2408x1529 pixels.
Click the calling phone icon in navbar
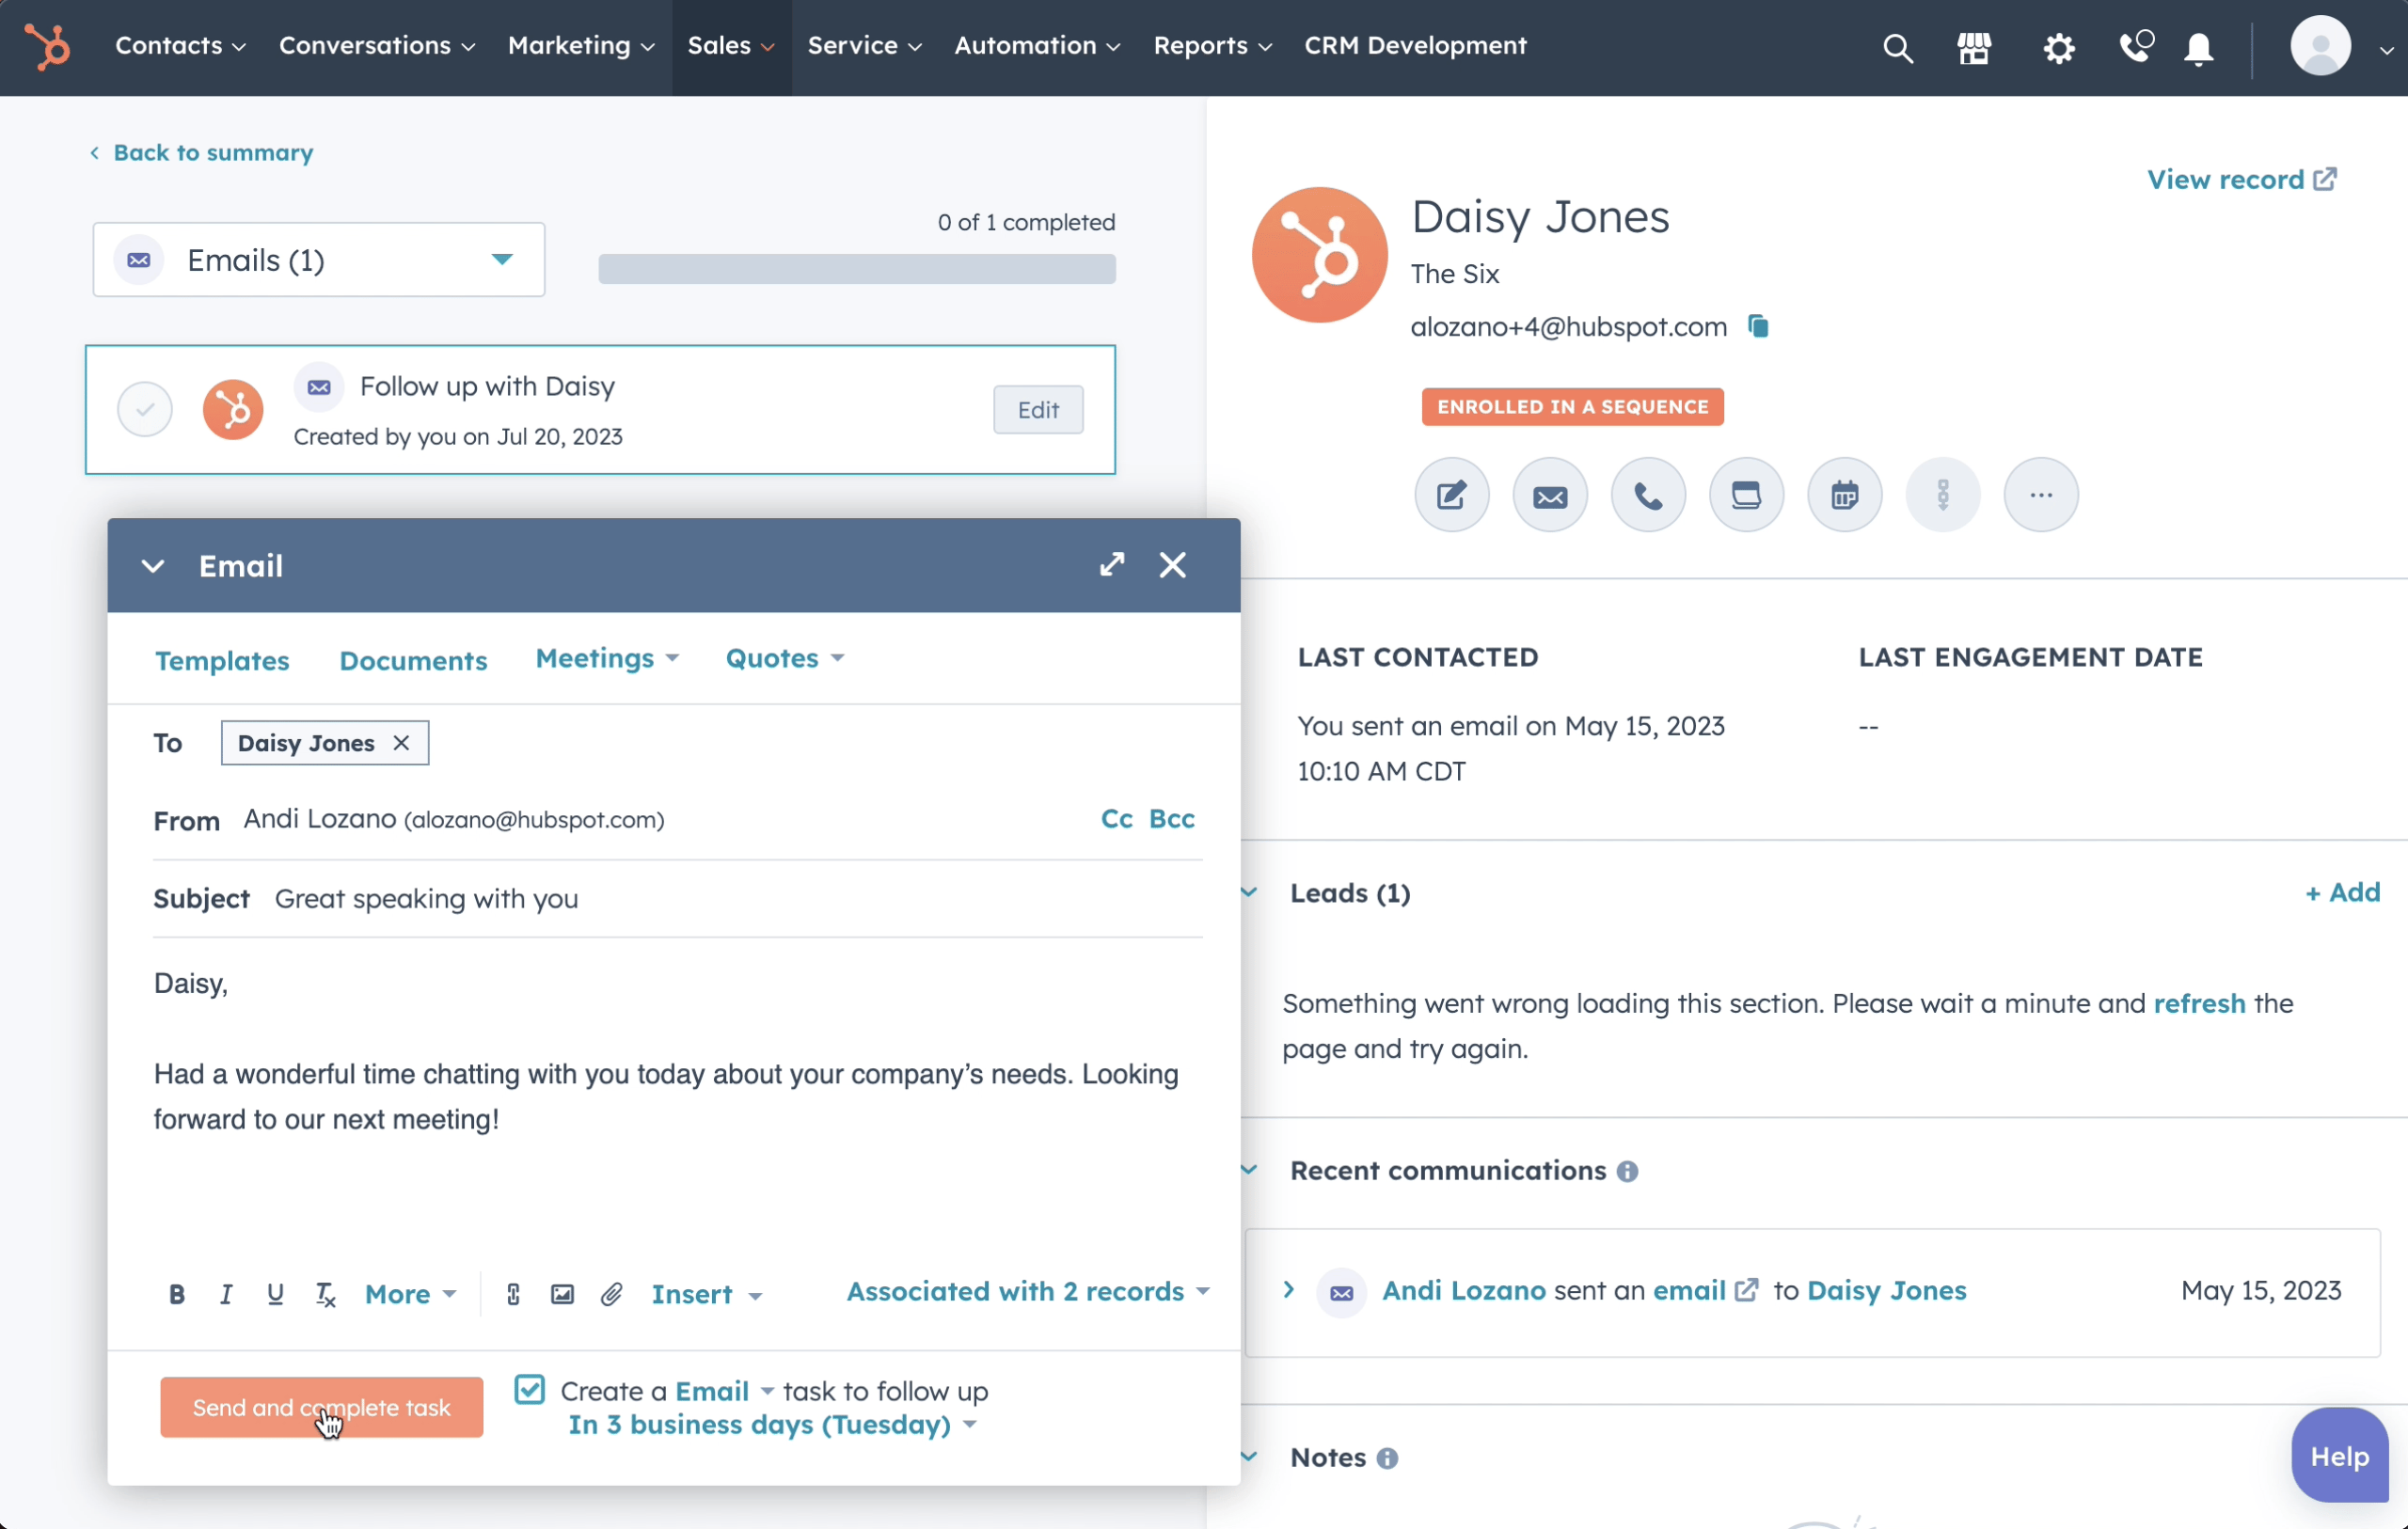coord(2136,46)
